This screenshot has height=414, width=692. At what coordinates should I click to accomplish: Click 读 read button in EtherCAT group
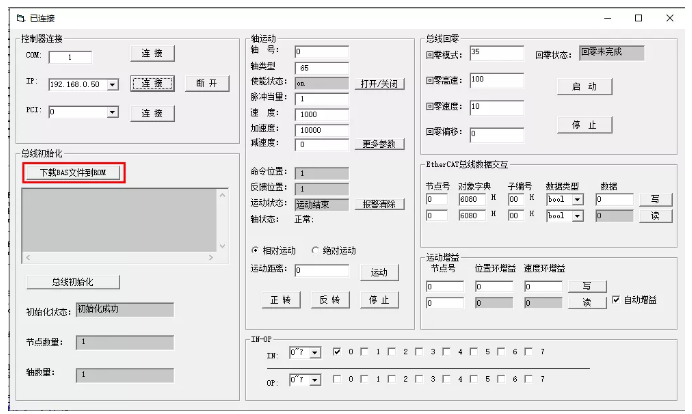[655, 215]
